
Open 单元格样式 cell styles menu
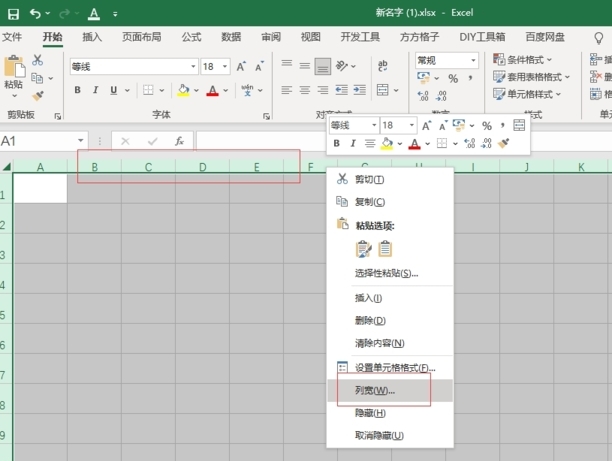click(x=527, y=94)
